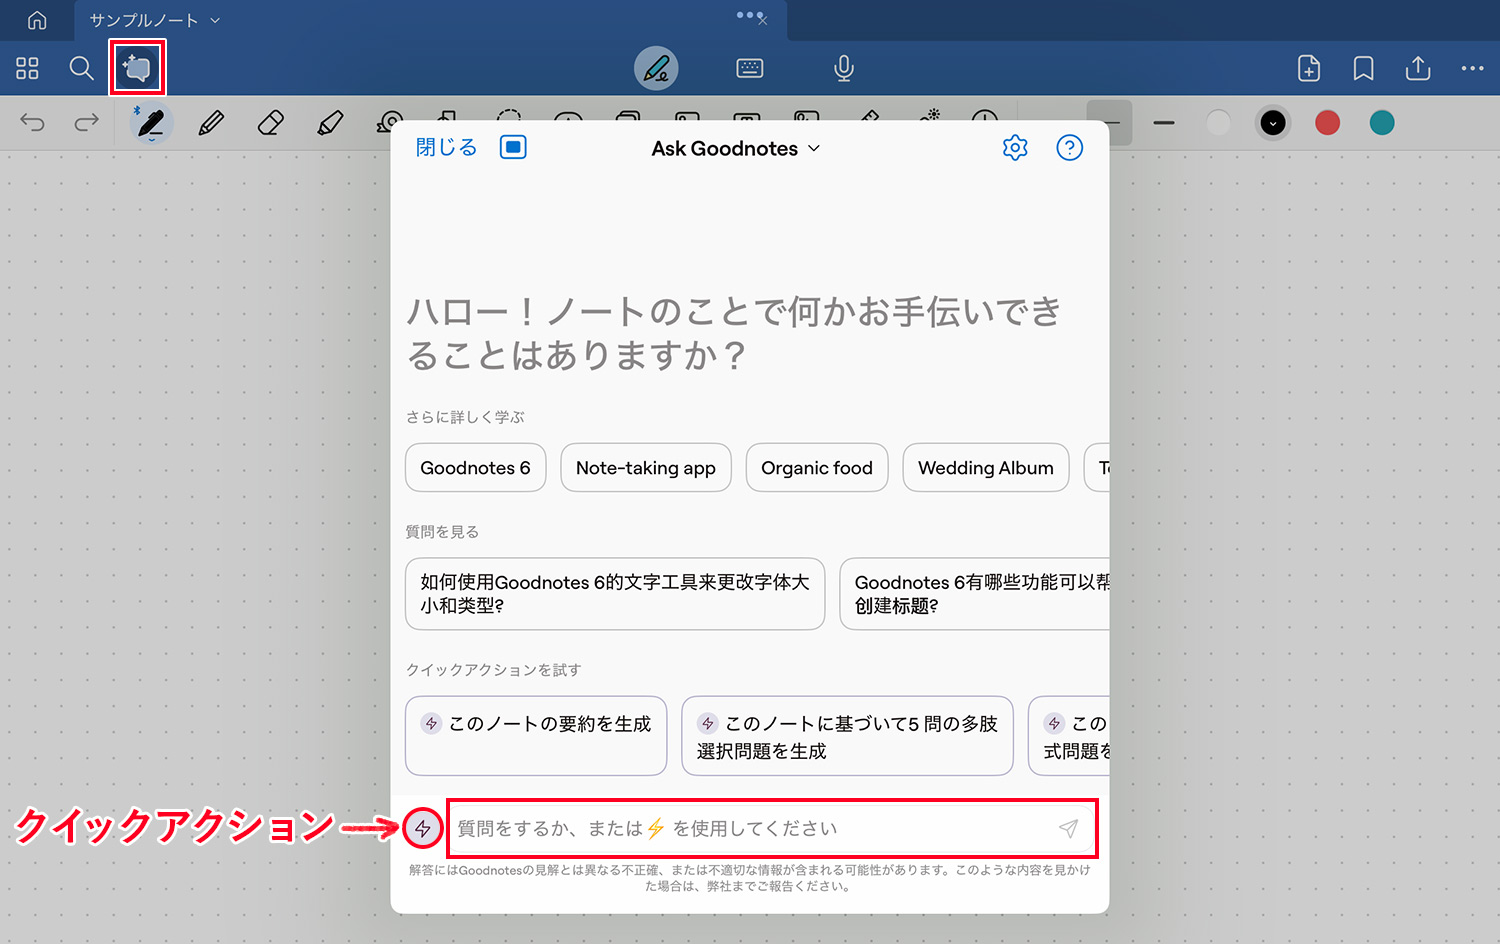Undo the last action
The height and width of the screenshot is (944, 1500).
(32, 123)
